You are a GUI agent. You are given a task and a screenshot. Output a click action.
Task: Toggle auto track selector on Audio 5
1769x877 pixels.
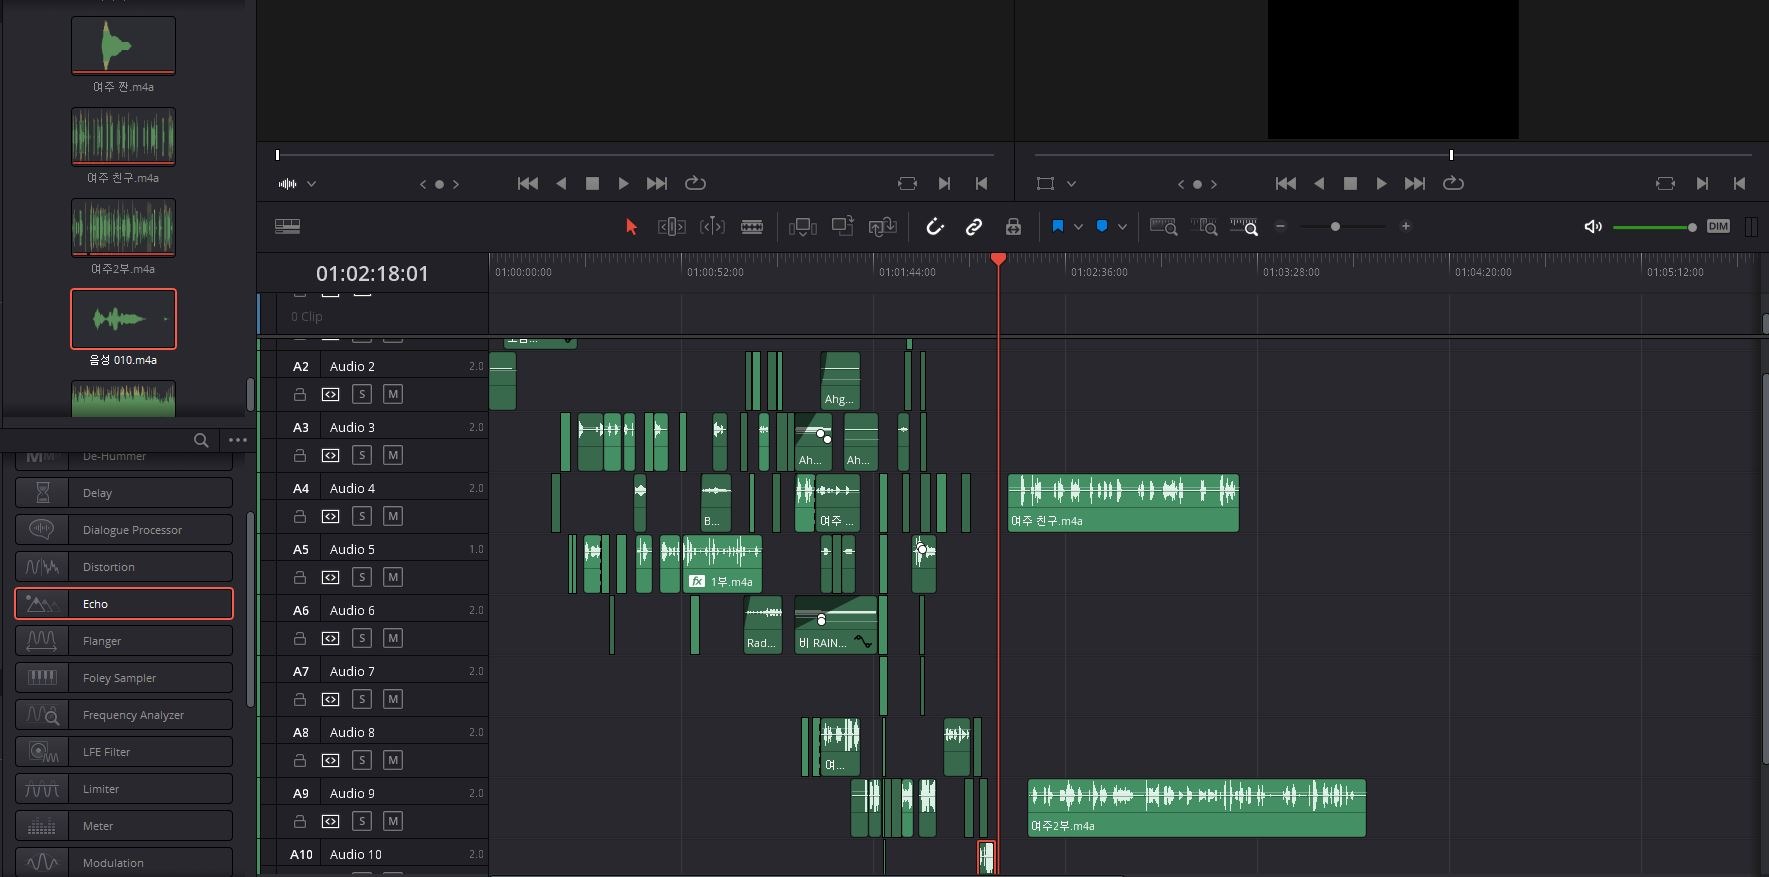tap(330, 578)
